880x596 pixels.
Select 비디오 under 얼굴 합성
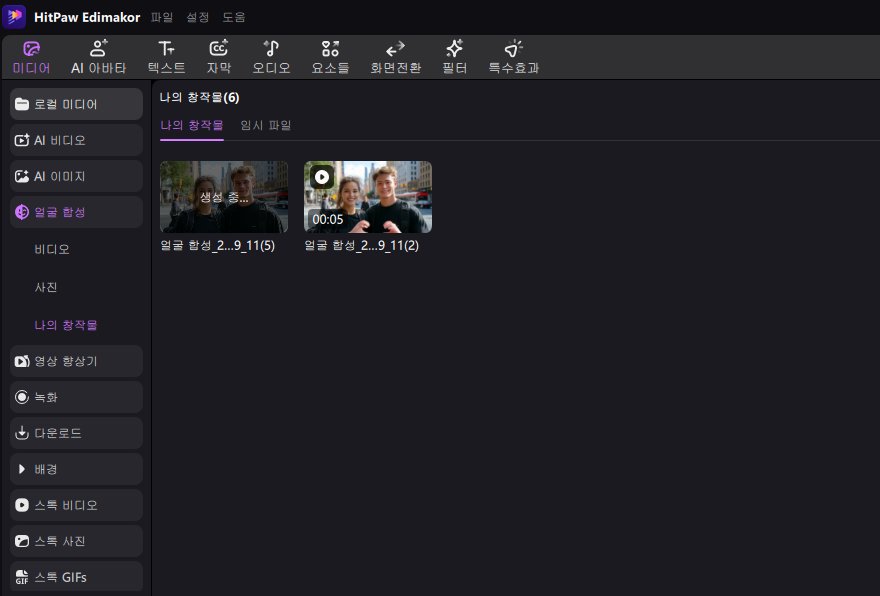click(x=52, y=249)
